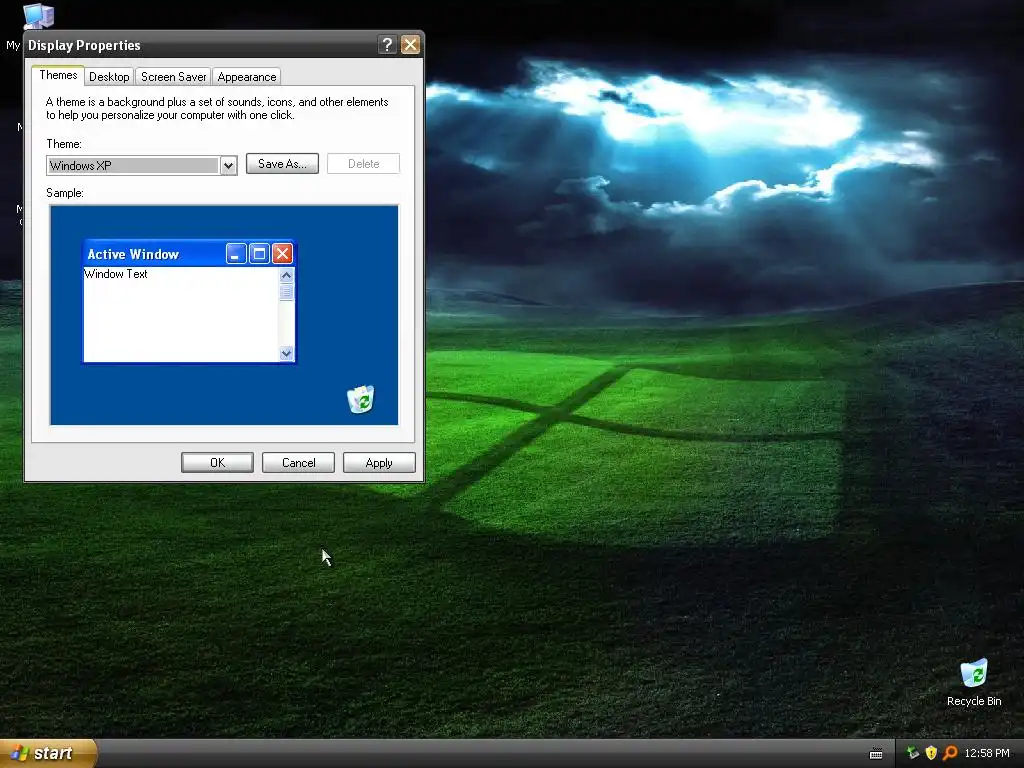Open the Screen Saver tab
1024x768 pixels.
coord(174,77)
